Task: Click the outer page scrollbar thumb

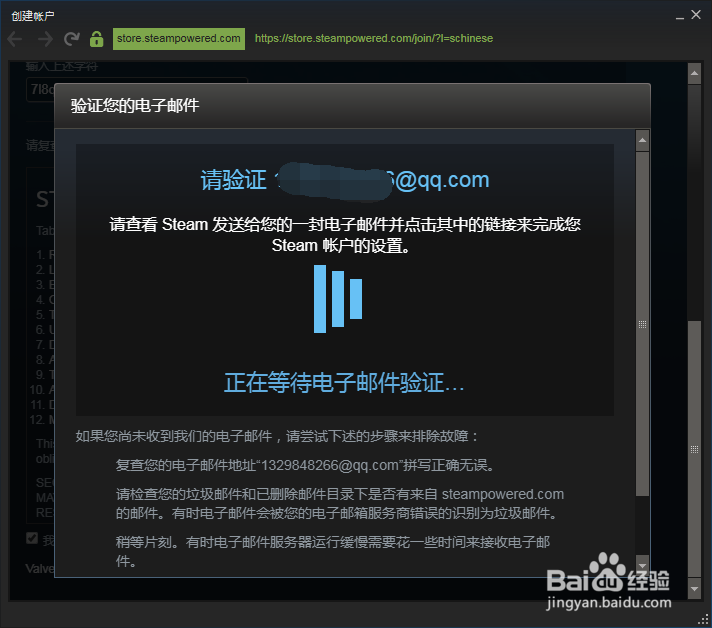Action: click(694, 449)
